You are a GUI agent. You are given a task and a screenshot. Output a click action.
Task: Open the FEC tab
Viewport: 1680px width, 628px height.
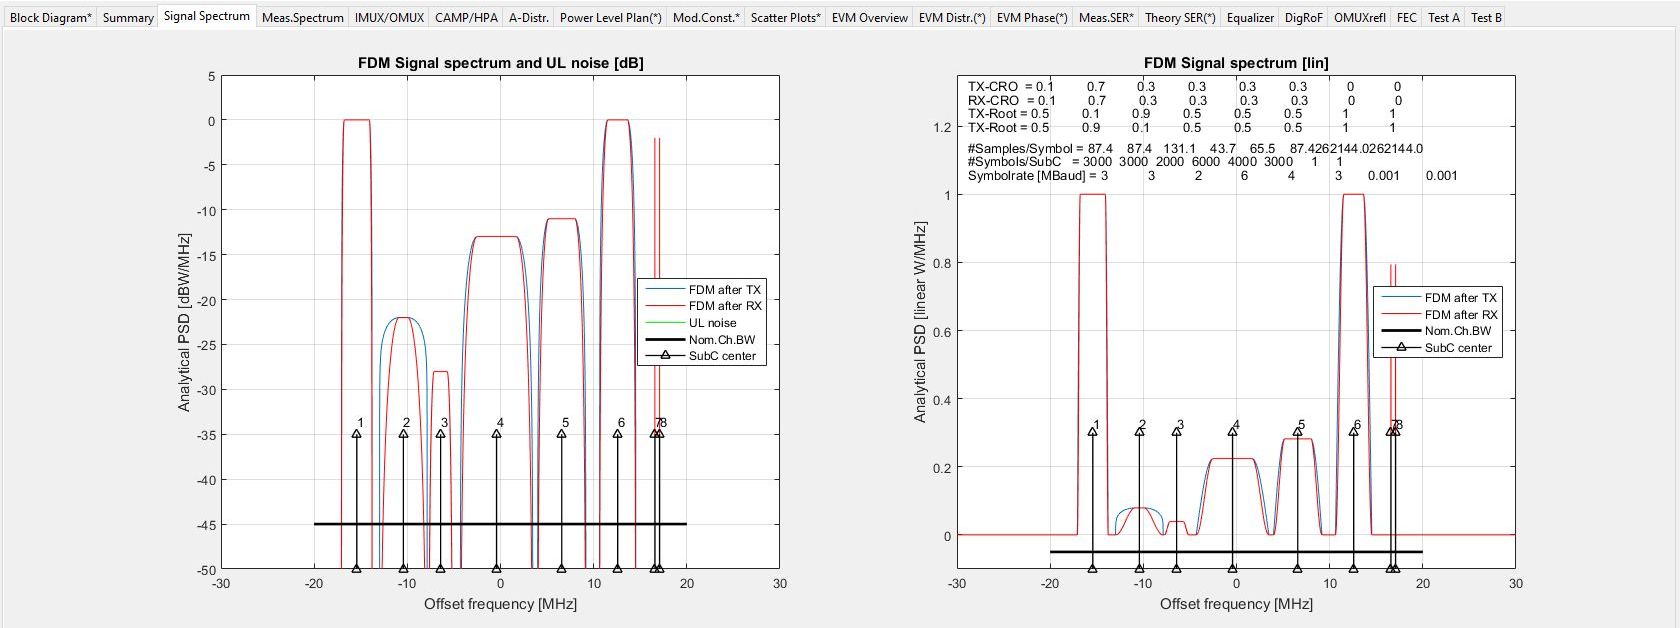(1407, 18)
